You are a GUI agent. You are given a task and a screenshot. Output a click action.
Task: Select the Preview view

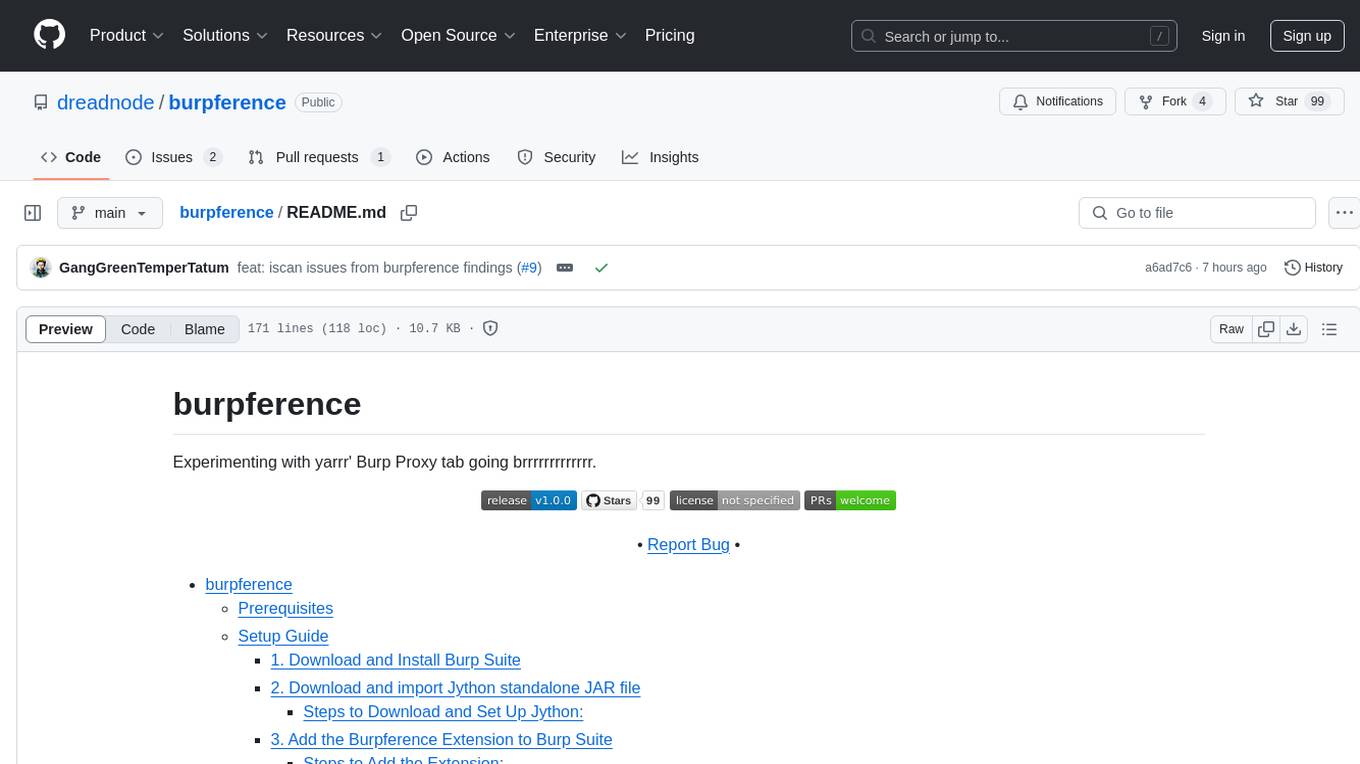point(66,329)
